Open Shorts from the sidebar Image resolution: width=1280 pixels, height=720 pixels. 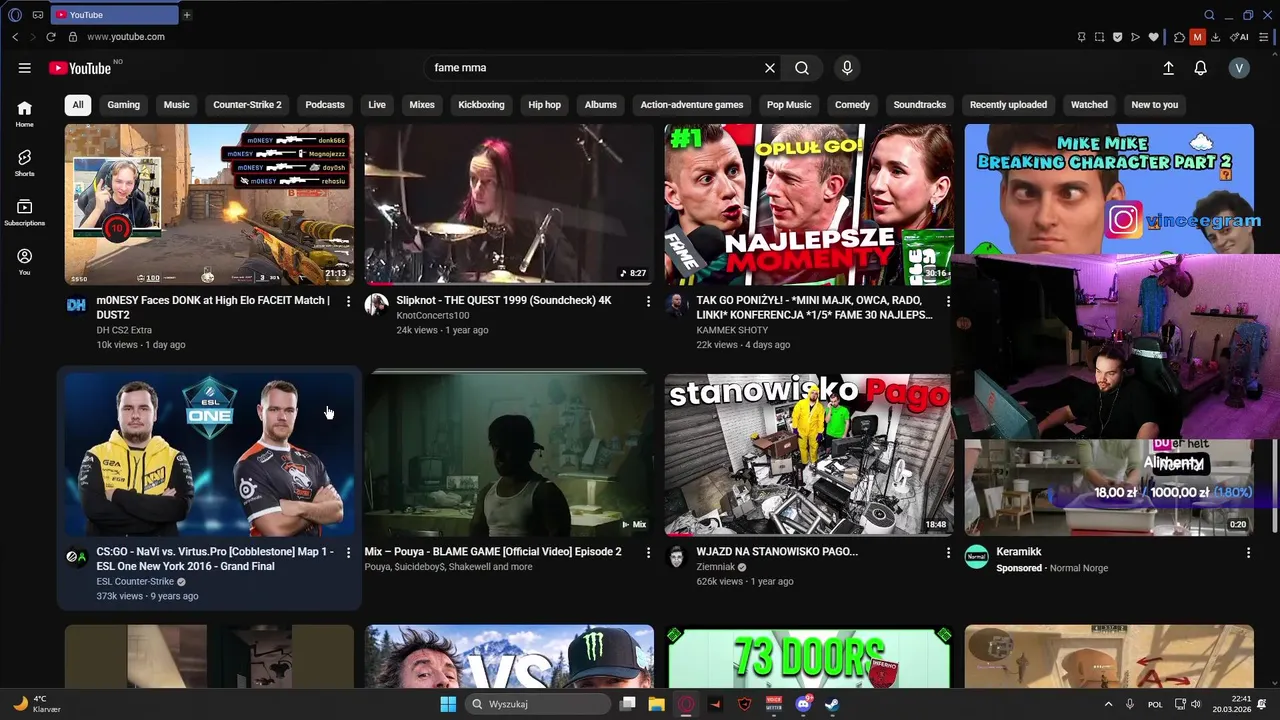(x=24, y=163)
